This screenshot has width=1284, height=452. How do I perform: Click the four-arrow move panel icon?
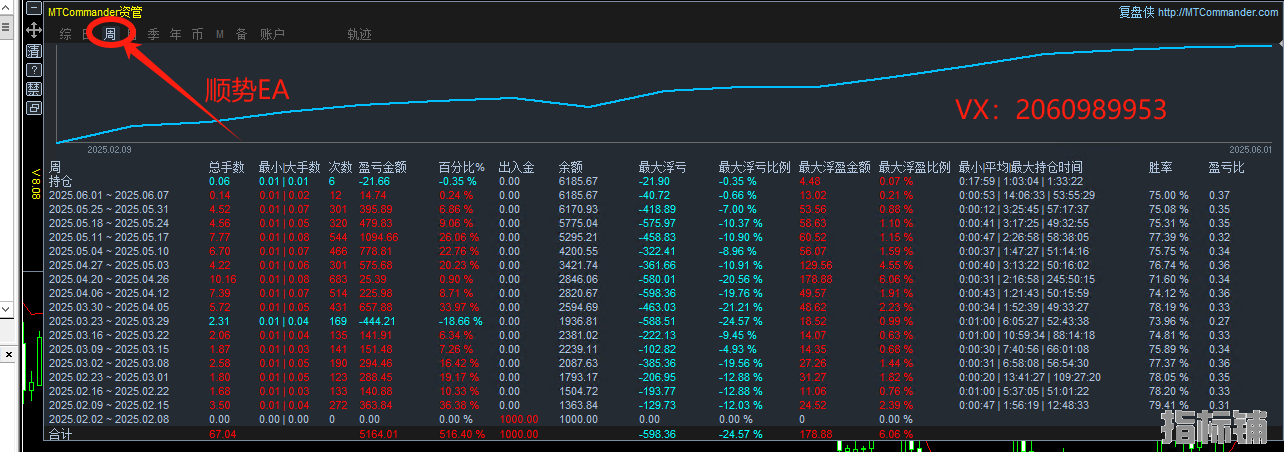click(x=34, y=31)
